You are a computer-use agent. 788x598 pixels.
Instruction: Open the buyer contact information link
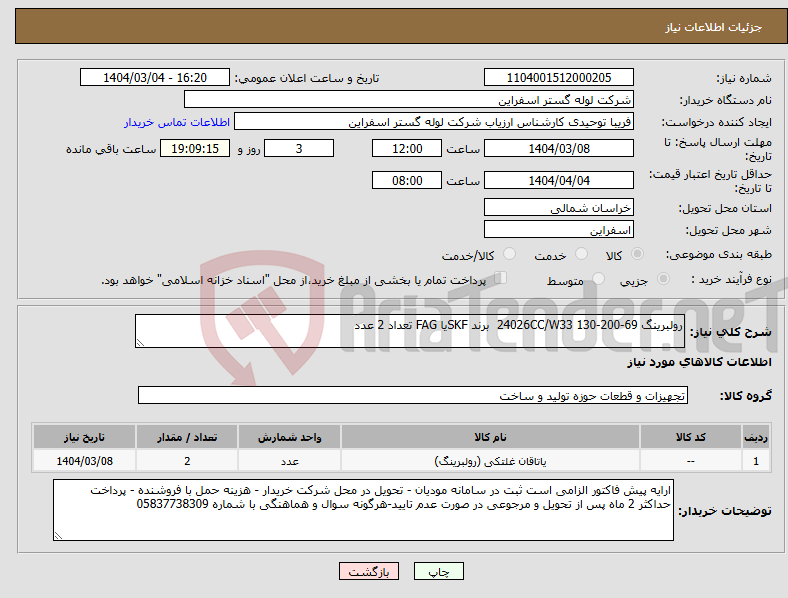(x=177, y=122)
